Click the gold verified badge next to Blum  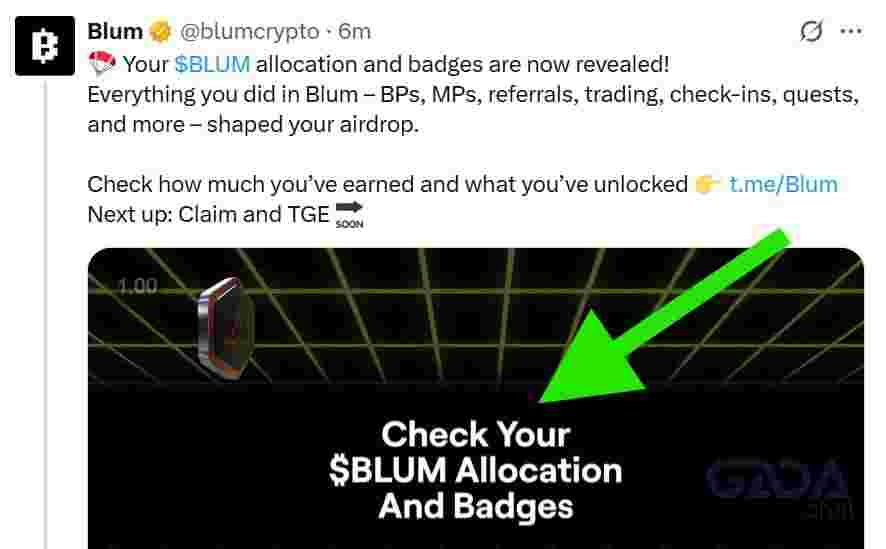(160, 32)
